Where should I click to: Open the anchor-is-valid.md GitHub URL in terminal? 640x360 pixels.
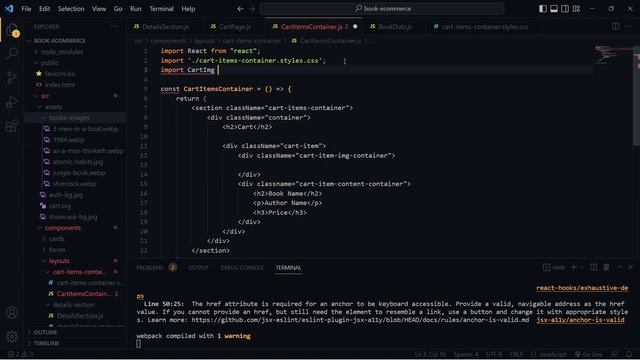[360, 320]
